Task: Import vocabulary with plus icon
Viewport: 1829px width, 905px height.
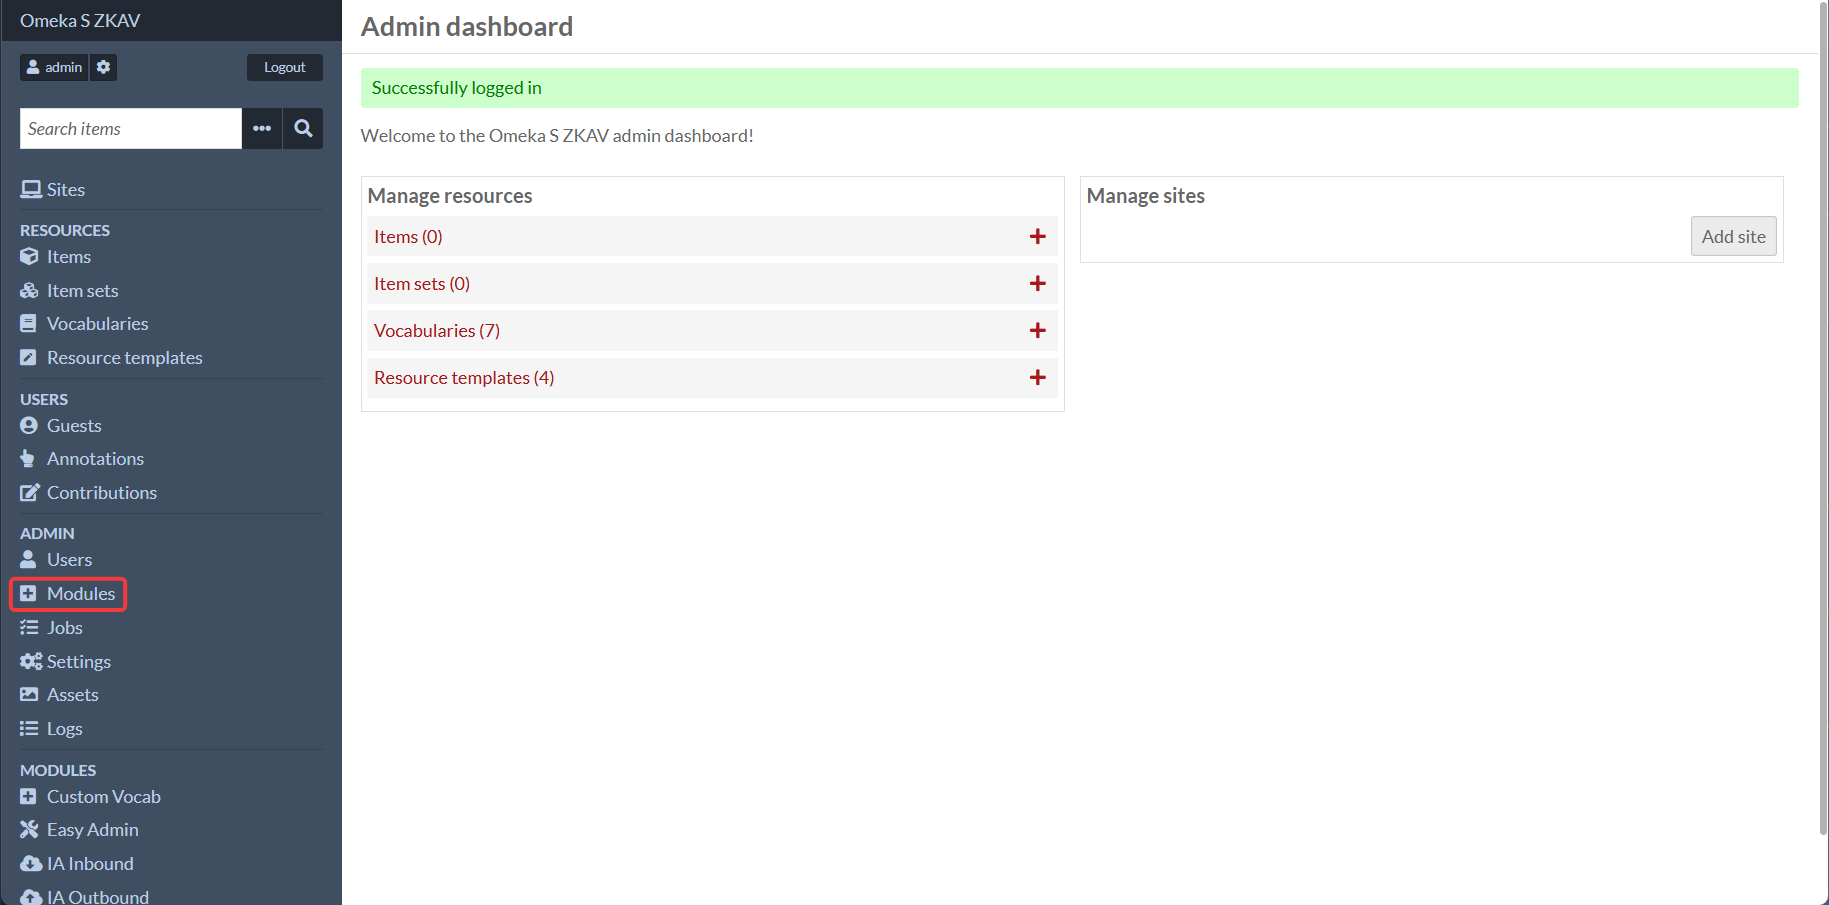Action: click(x=1038, y=330)
